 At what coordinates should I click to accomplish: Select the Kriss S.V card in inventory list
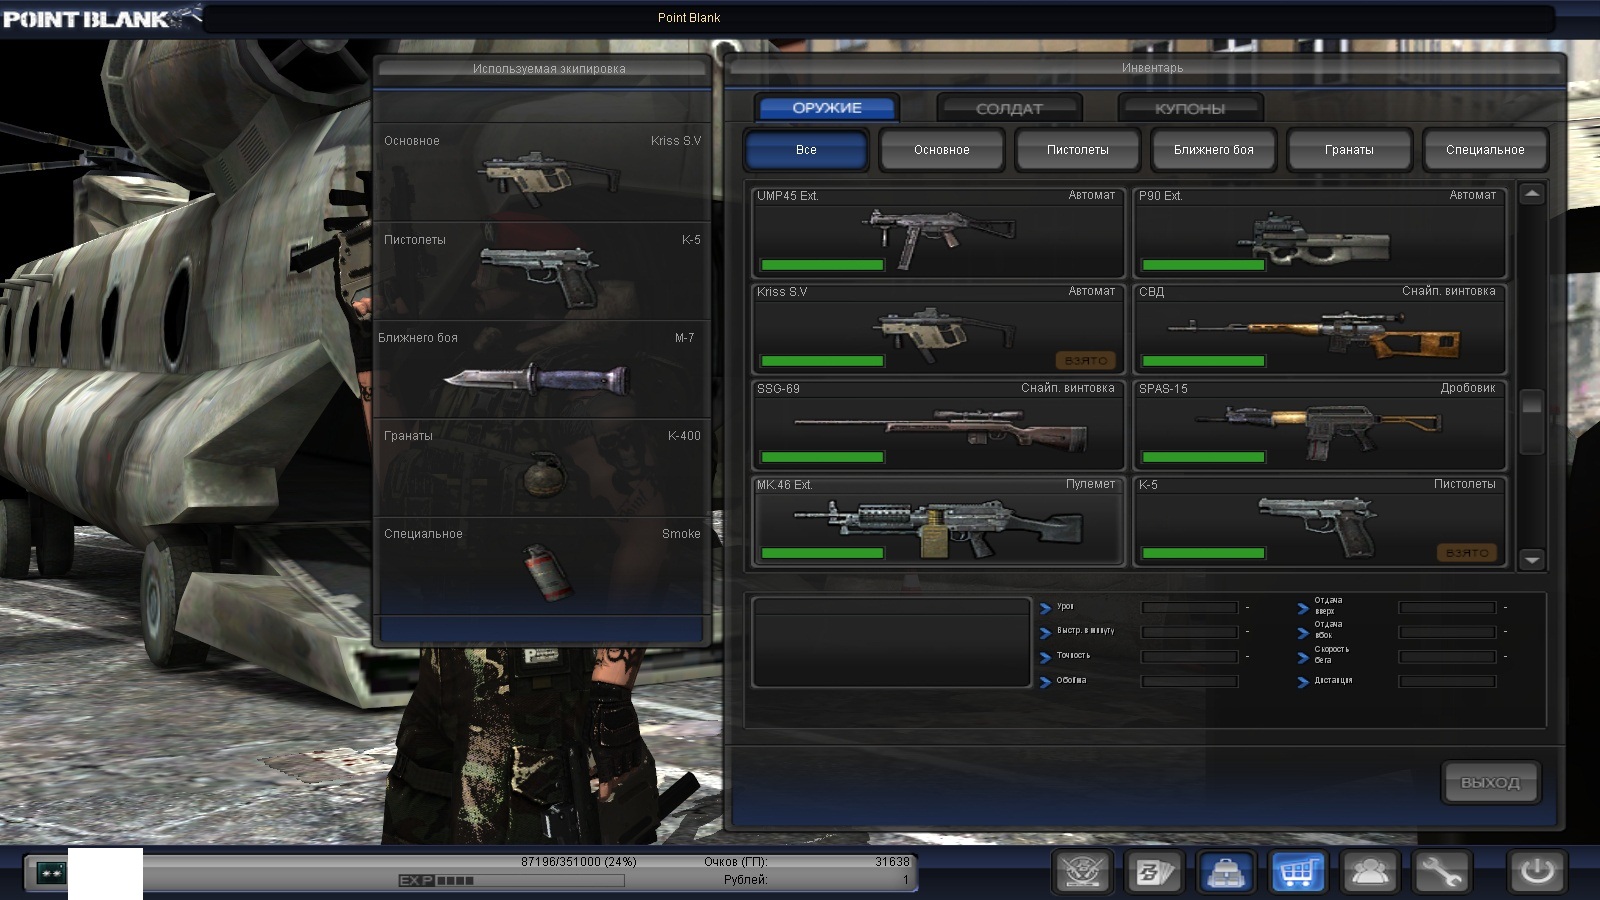pos(939,329)
